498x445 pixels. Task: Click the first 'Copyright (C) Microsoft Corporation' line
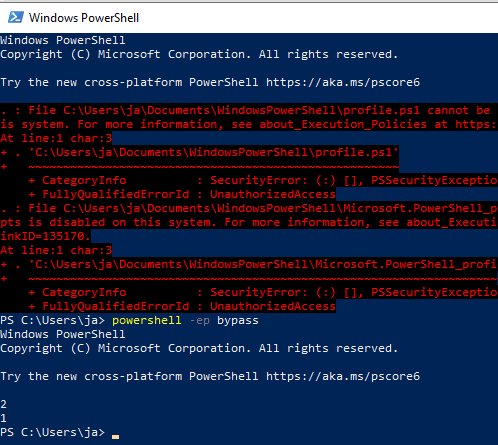coord(199,54)
